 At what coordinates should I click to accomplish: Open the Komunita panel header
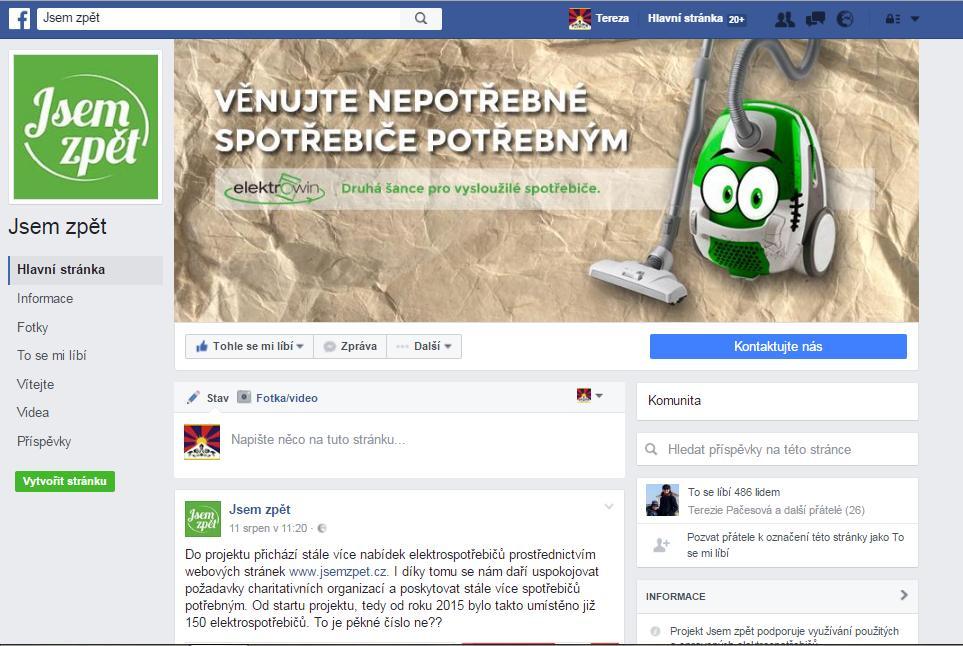777,401
